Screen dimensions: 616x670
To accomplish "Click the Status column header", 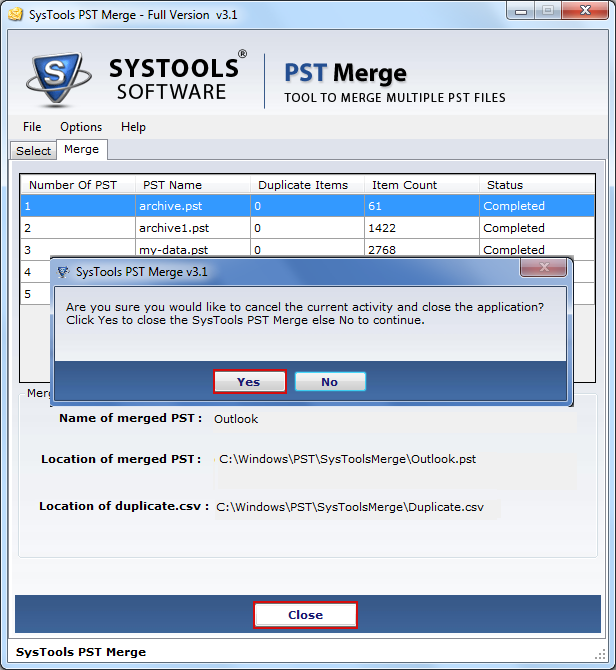I will [x=537, y=185].
